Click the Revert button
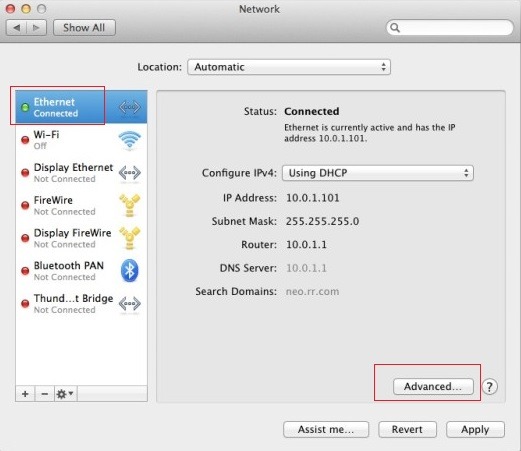Screen dimensions: 521x451 (407, 429)
